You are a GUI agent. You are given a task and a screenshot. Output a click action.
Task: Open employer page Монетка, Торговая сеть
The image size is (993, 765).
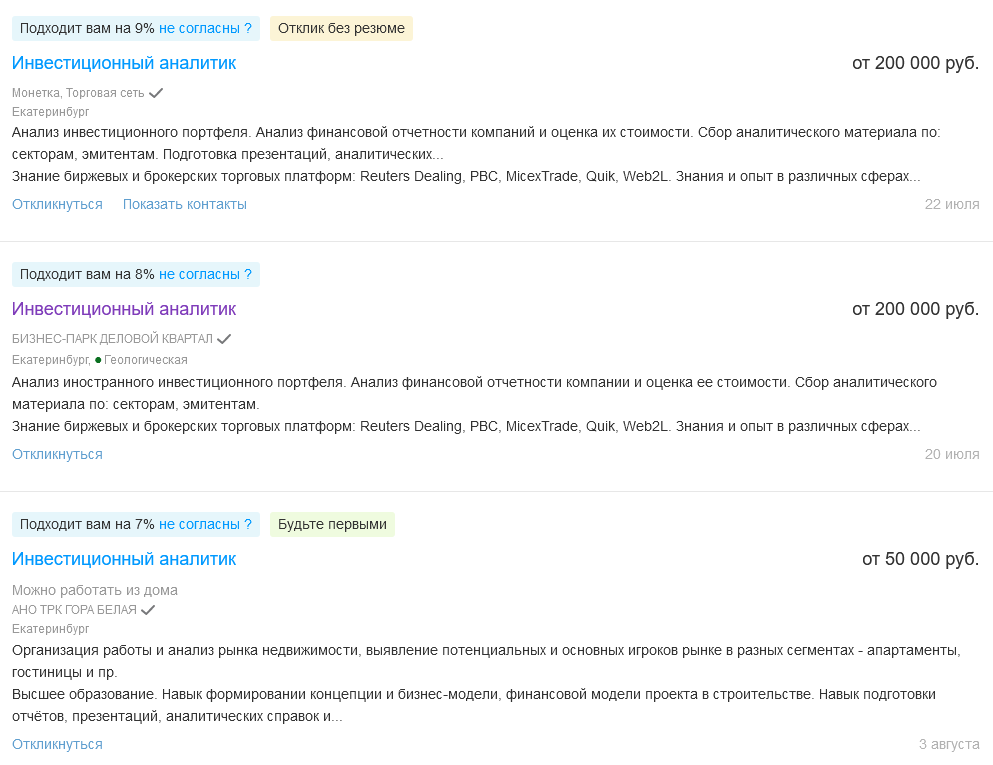pyautogui.click(x=78, y=93)
